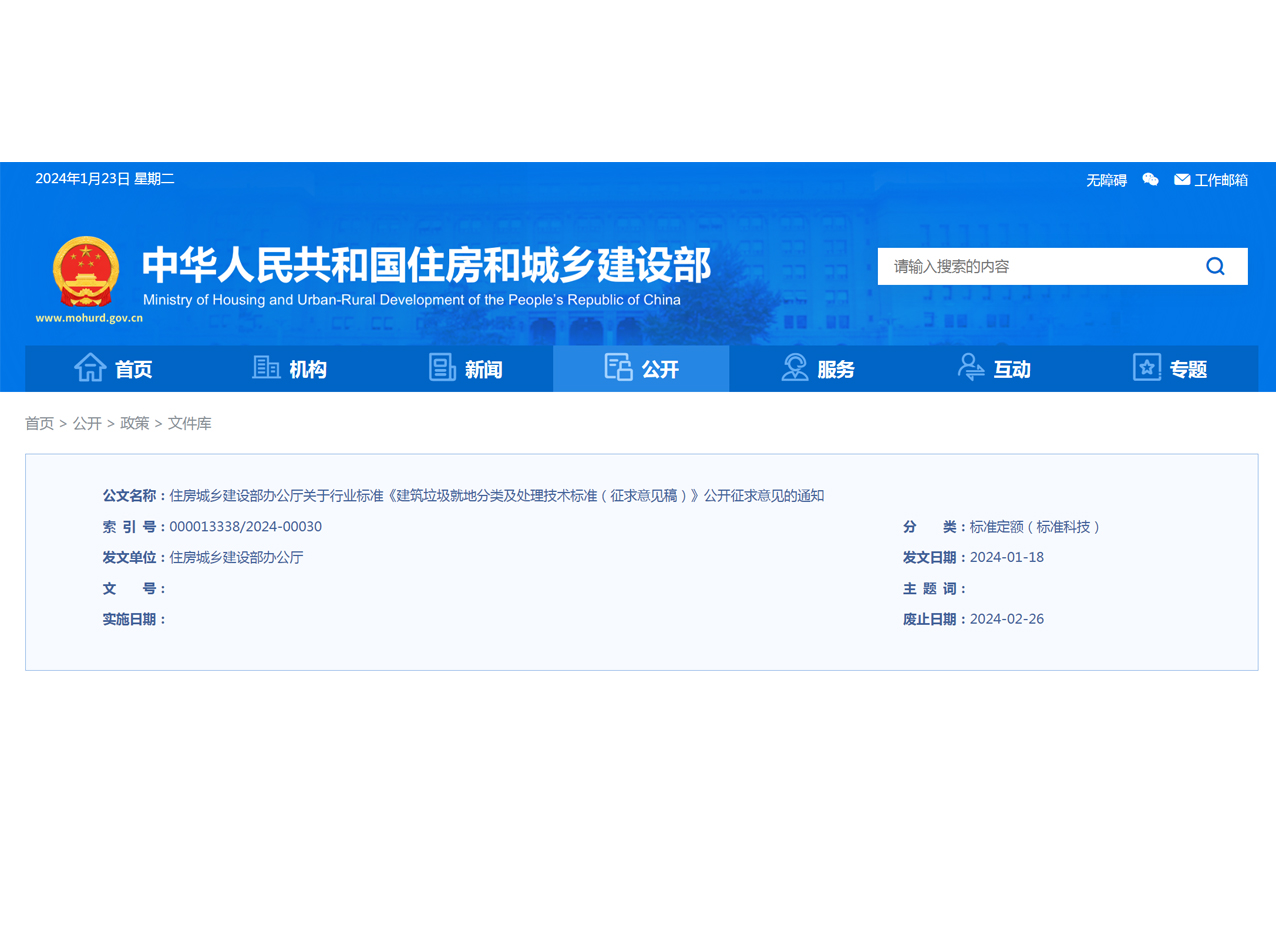Image resolution: width=1276 pixels, height=930 pixels.
Task: Click the date 2024年1月23日 星期二
Action: point(105,179)
